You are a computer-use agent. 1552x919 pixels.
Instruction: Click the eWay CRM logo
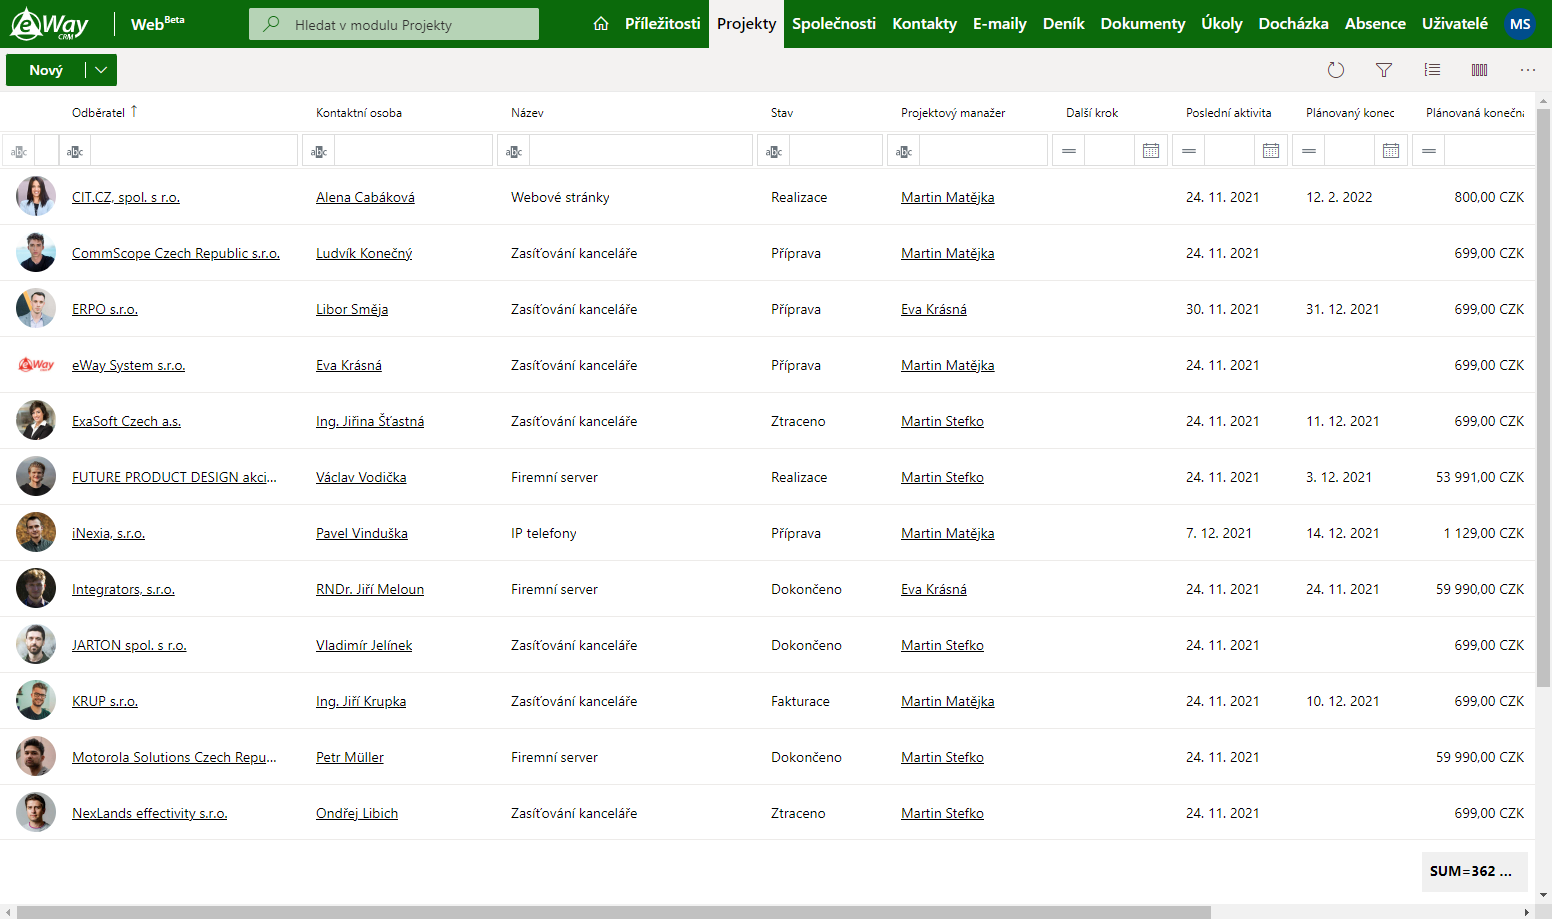pyautogui.click(x=49, y=24)
